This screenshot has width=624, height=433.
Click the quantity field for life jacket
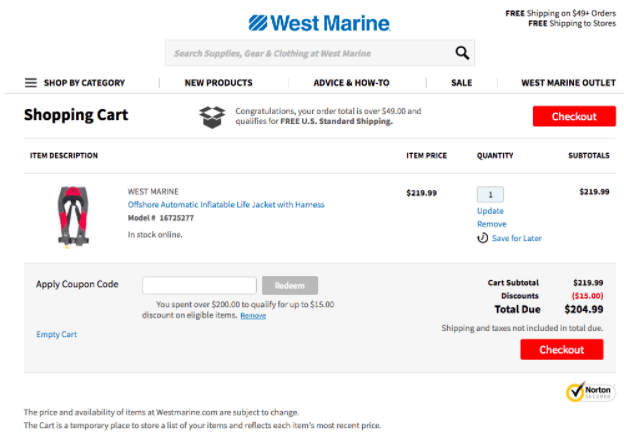pos(490,194)
